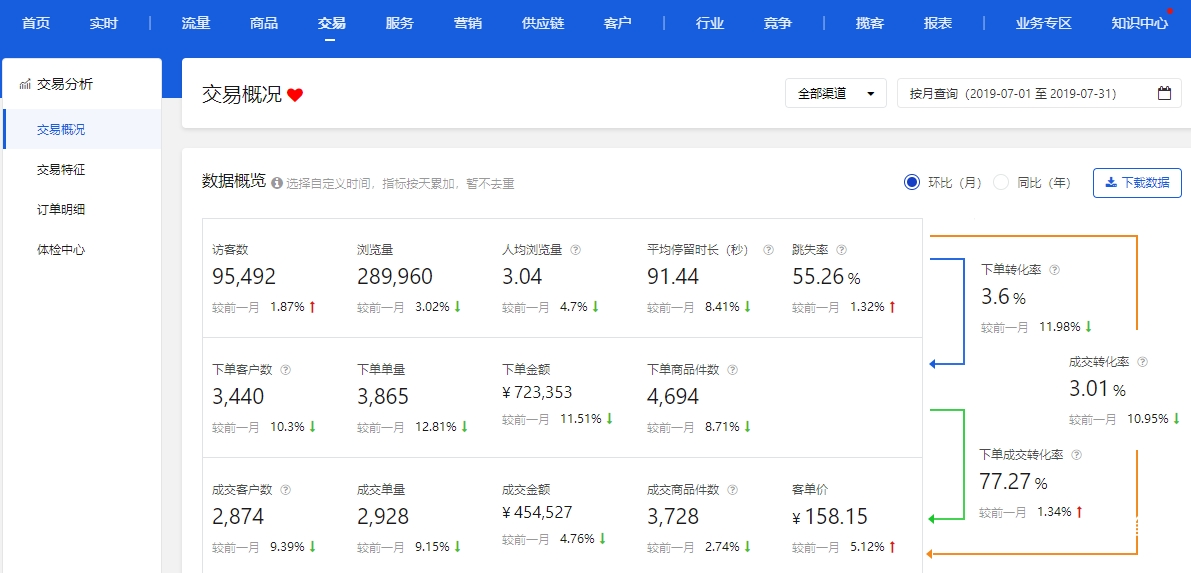Viewport: 1191px width, 573px height.
Task: Open 体检中心 in the sidebar
Action: tap(61, 250)
